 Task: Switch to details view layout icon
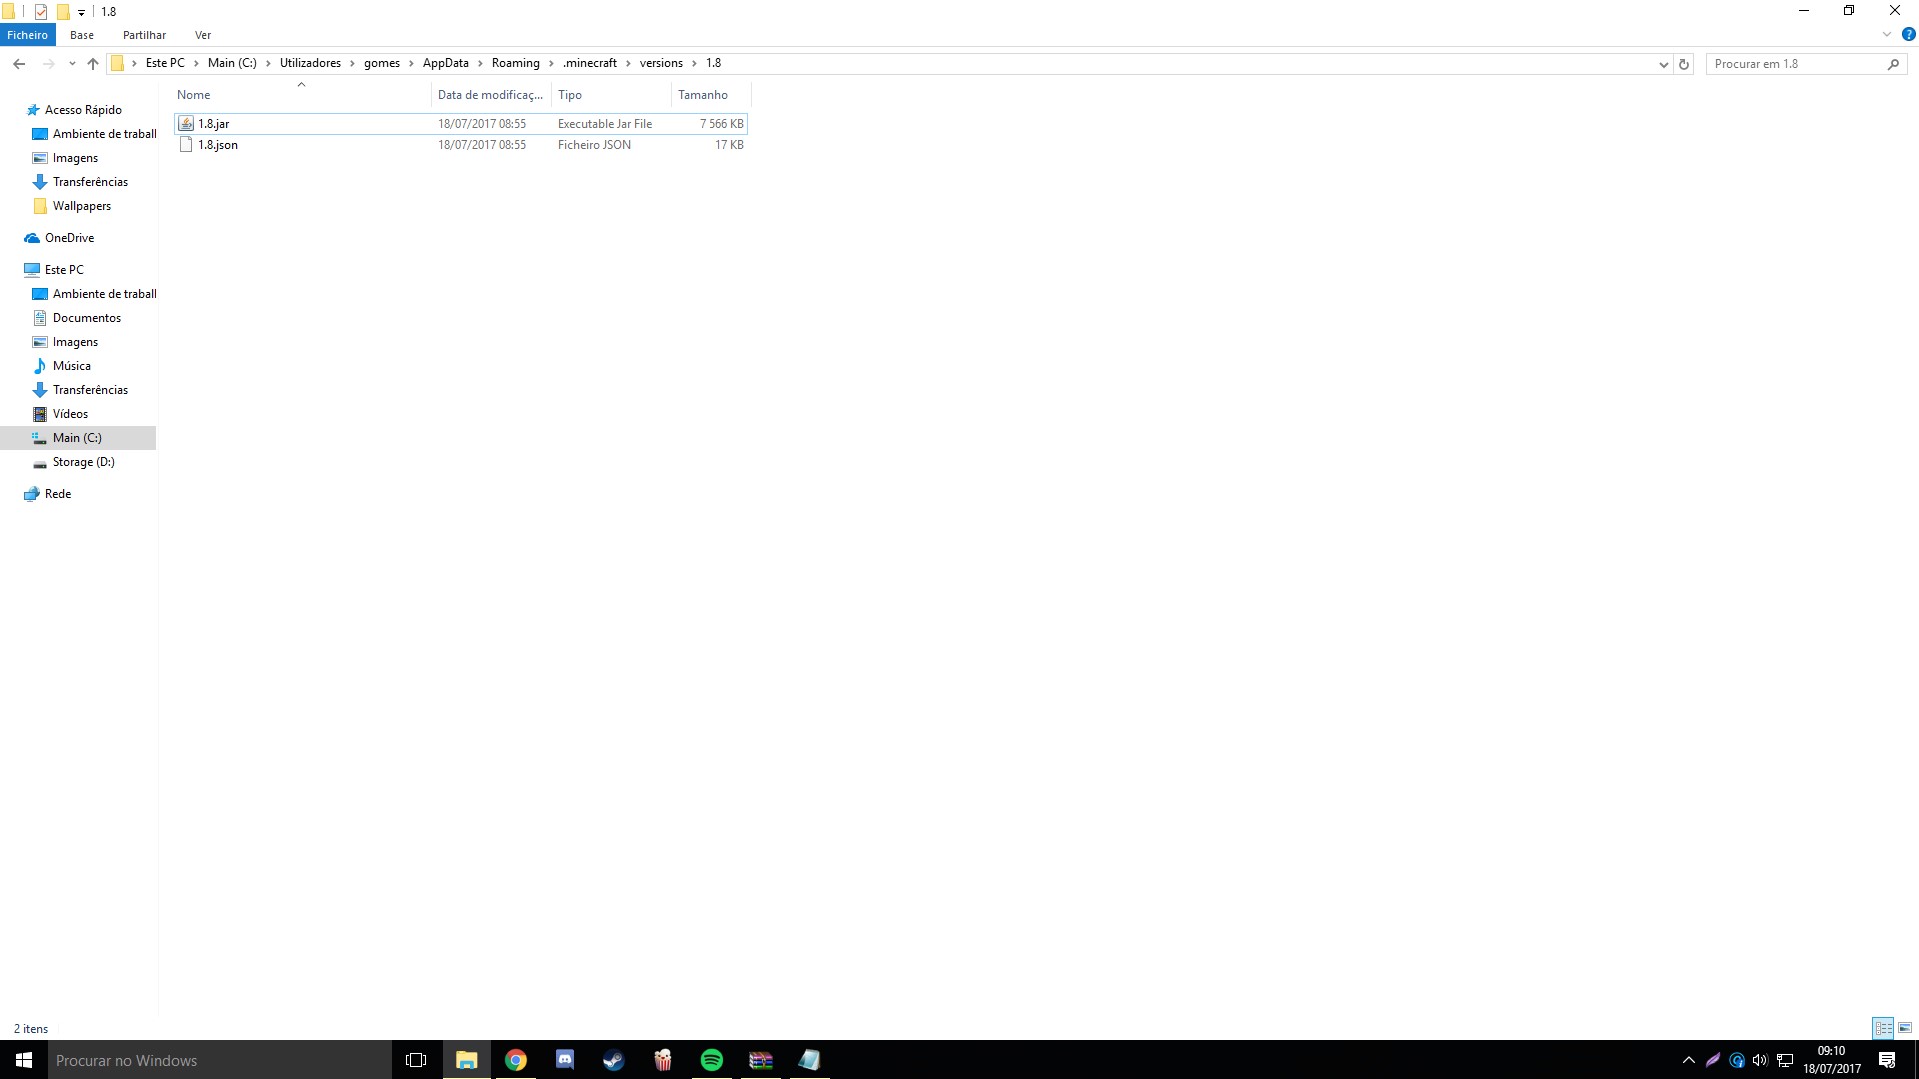[1883, 1028]
